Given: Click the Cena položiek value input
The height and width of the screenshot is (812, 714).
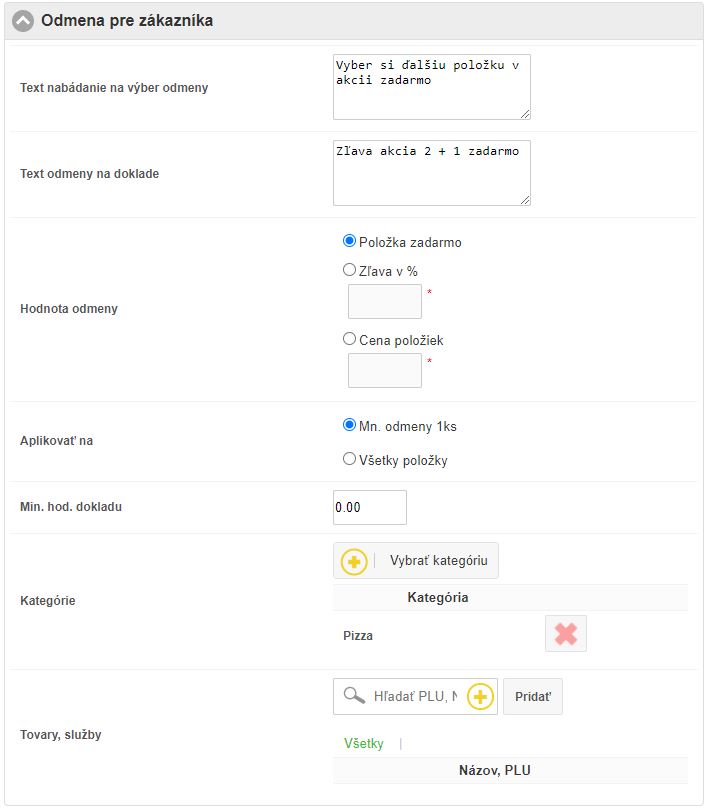Looking at the screenshot, I should [x=384, y=370].
